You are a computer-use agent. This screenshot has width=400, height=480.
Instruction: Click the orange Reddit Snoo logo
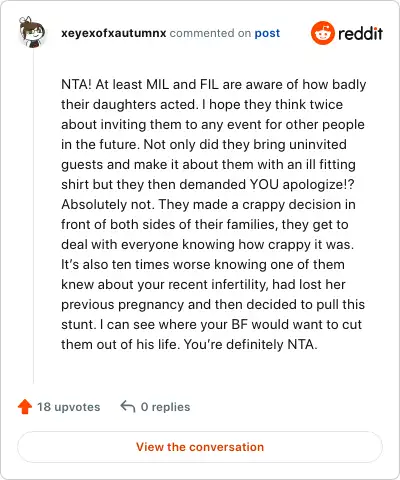tap(322, 33)
